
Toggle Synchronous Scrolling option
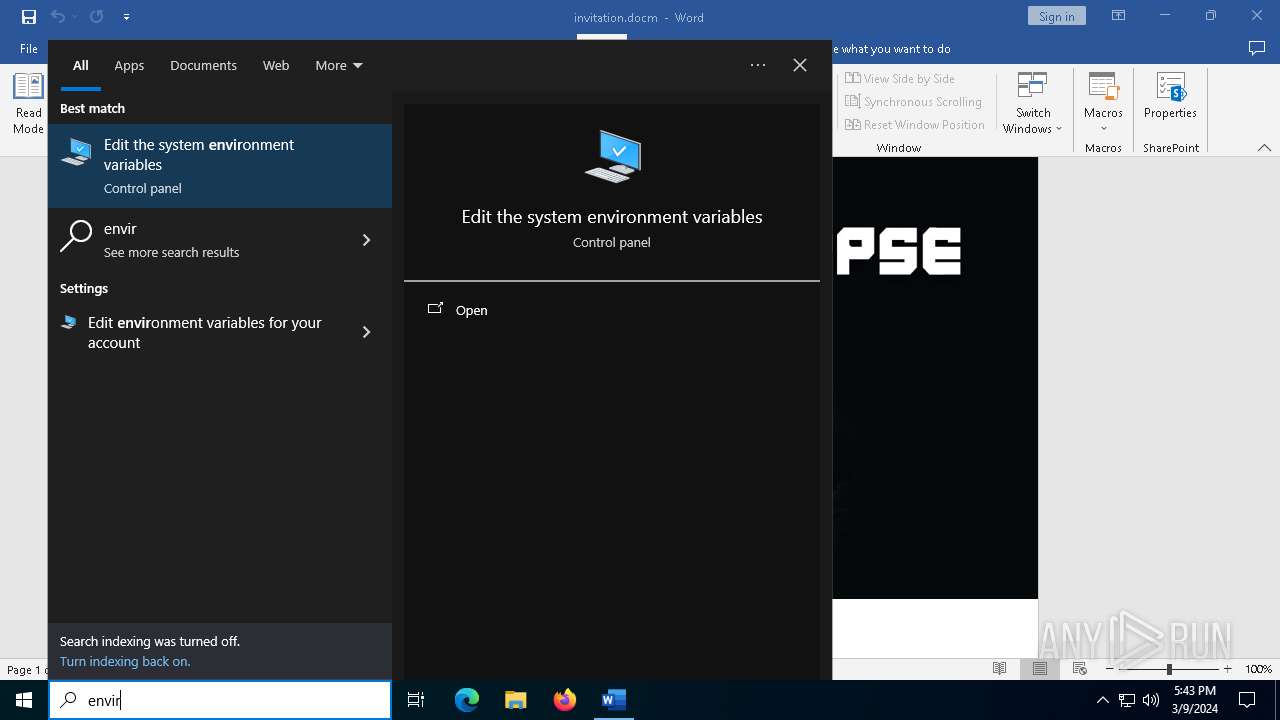point(913,101)
